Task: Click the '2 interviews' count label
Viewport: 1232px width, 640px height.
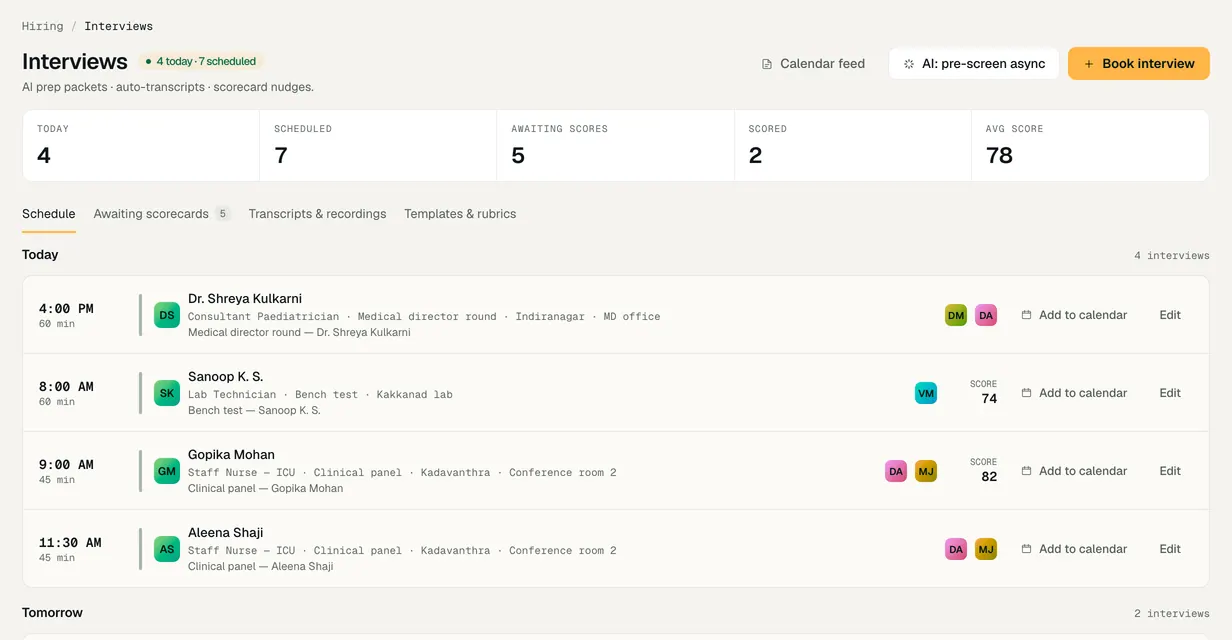Action: 1172,614
